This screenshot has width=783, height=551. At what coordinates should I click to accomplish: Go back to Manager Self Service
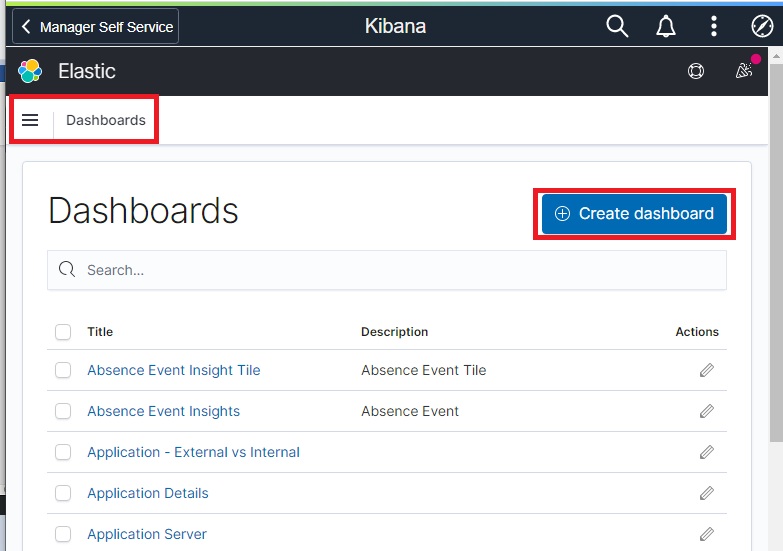click(x=96, y=27)
